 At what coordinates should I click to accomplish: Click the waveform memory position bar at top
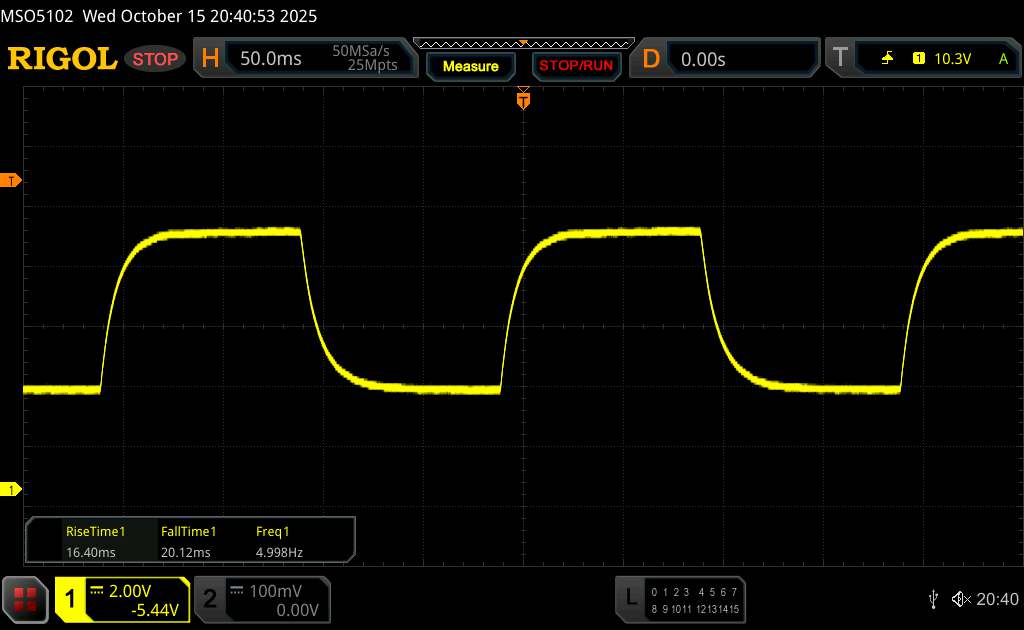(522, 43)
